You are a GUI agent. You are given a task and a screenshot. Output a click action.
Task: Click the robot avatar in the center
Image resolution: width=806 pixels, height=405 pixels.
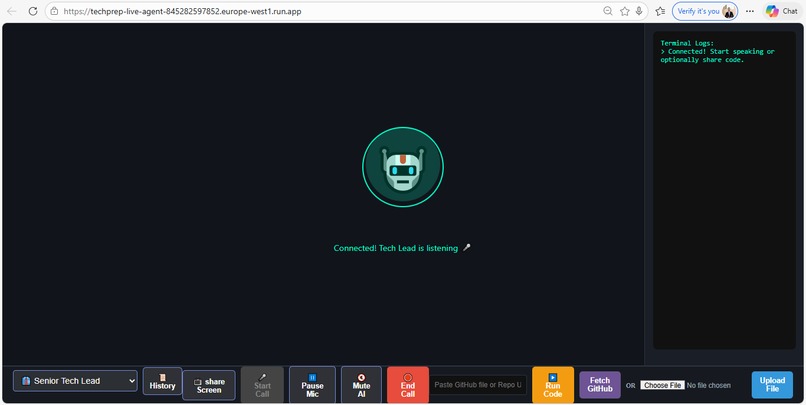(402, 167)
